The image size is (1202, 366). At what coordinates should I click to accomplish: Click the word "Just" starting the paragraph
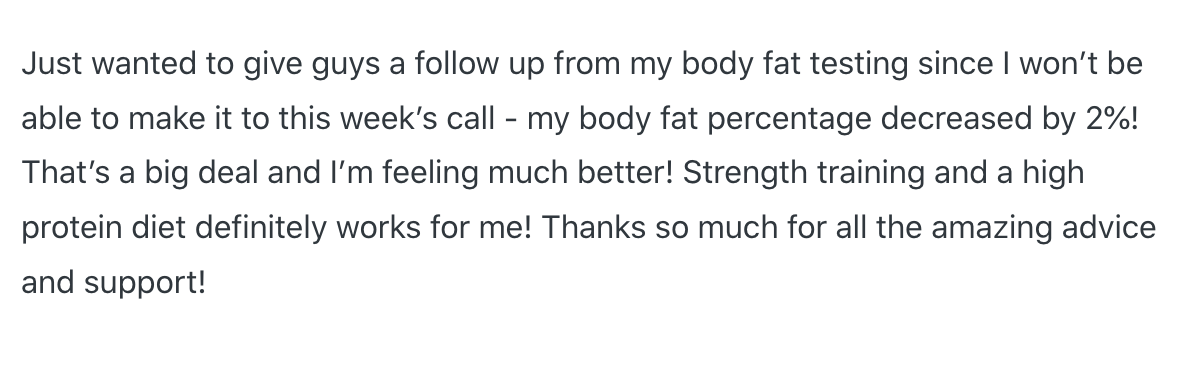pos(43,65)
